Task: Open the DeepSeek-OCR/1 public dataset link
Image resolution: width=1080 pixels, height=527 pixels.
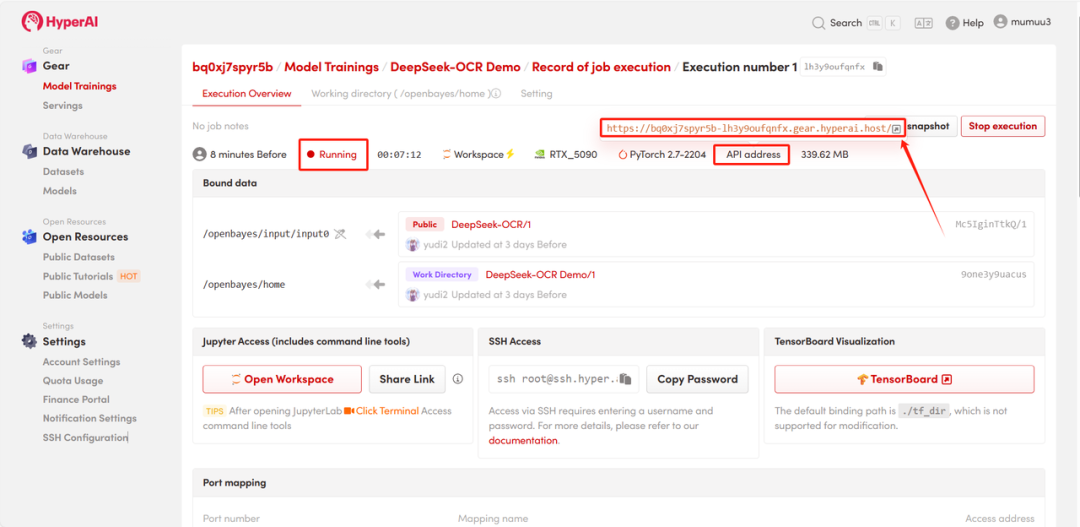Action: pyautogui.click(x=490, y=225)
